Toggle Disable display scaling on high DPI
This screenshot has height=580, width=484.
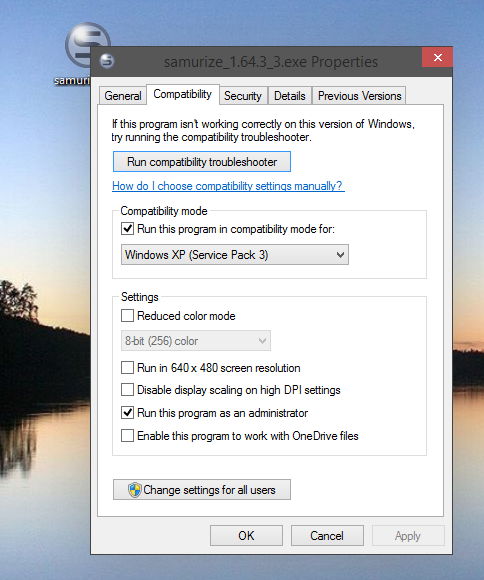point(127,390)
